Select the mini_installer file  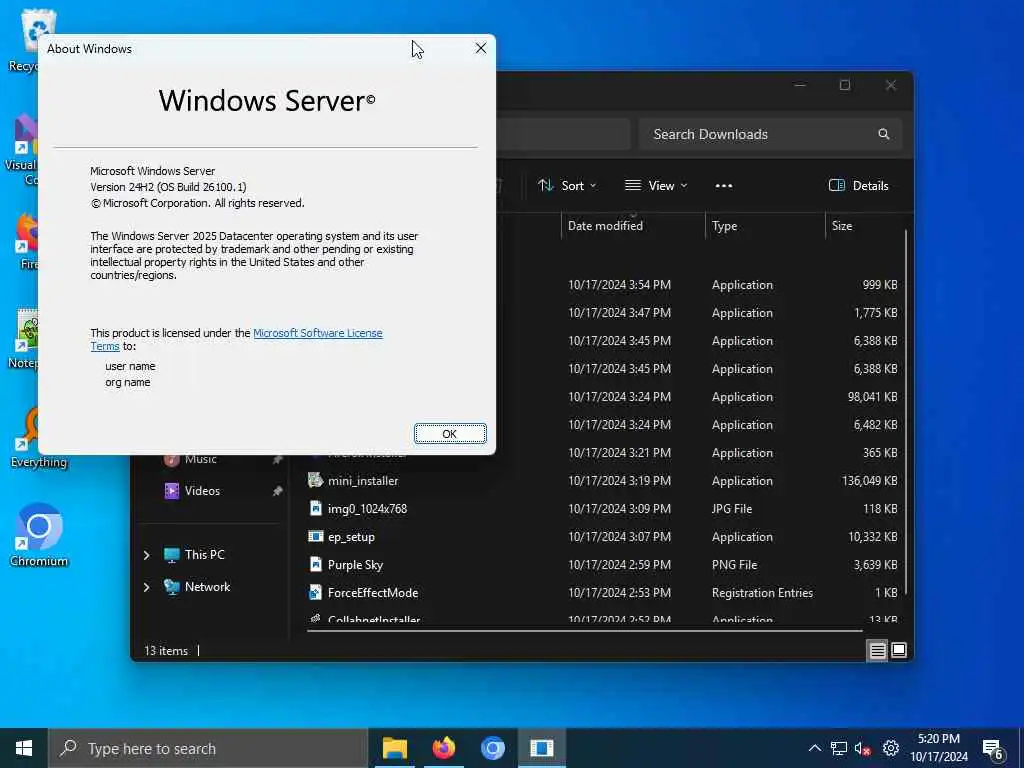pyautogui.click(x=362, y=481)
